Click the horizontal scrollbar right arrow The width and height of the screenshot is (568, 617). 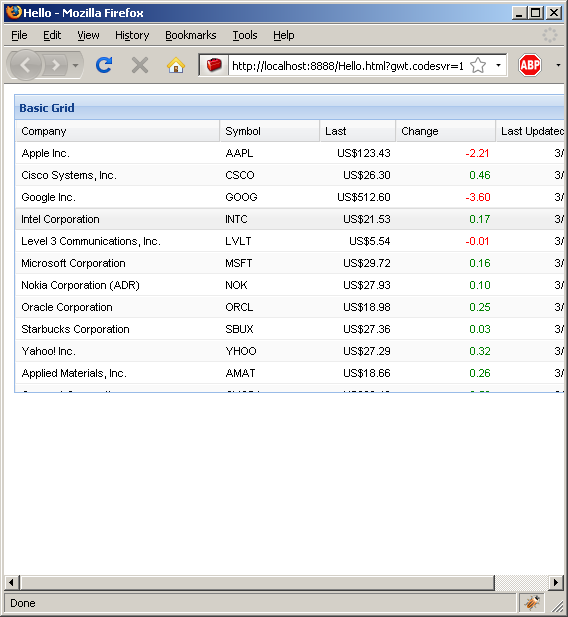556,582
